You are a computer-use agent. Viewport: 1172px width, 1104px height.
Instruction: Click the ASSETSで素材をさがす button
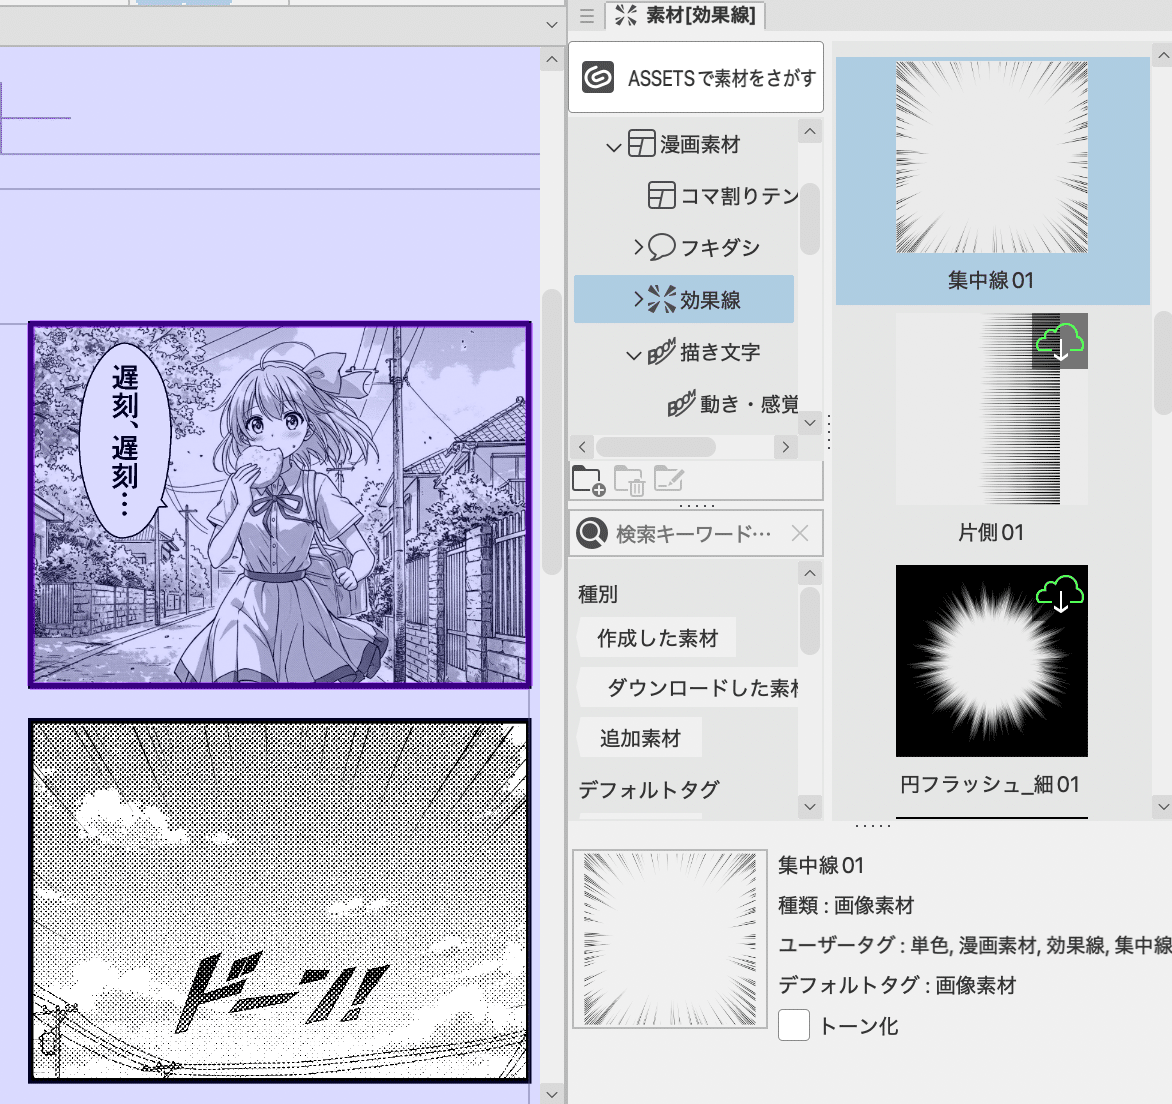click(696, 77)
